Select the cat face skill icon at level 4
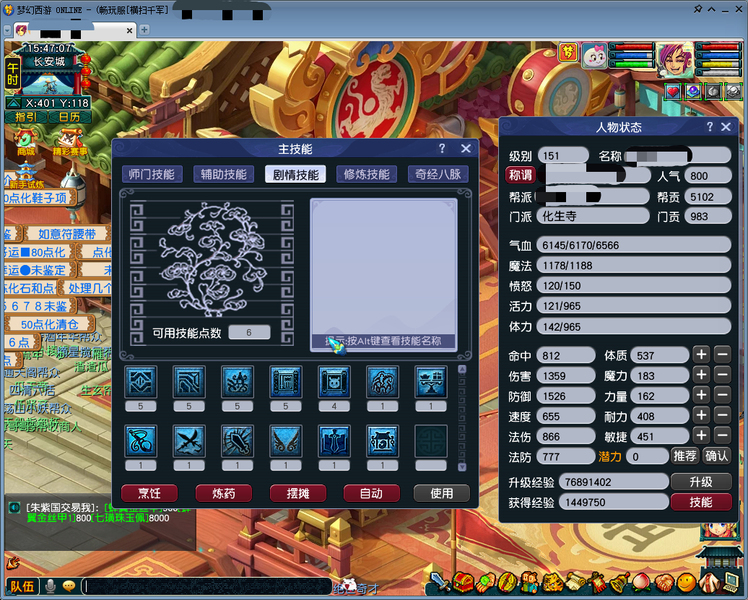This screenshot has height=600, width=748. (334, 382)
